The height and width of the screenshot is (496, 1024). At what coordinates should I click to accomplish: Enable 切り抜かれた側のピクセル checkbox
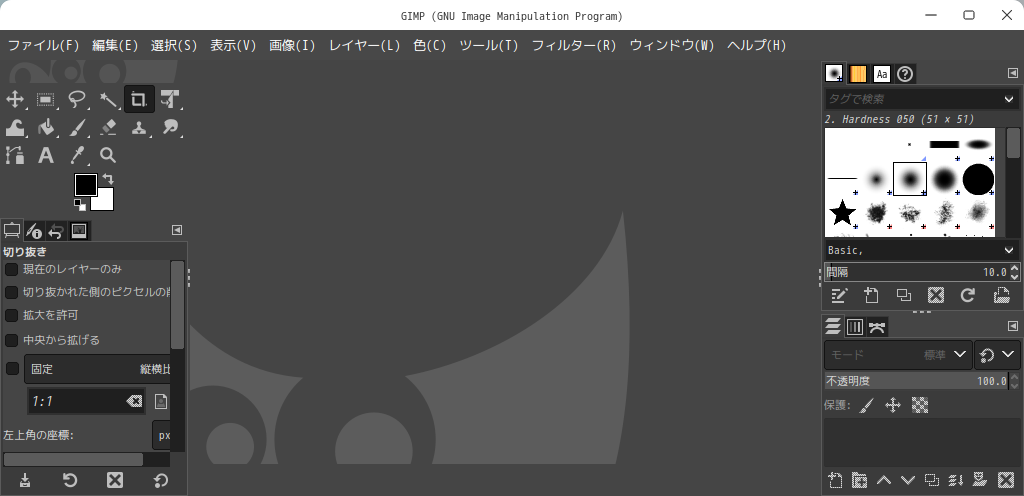[x=12, y=292]
